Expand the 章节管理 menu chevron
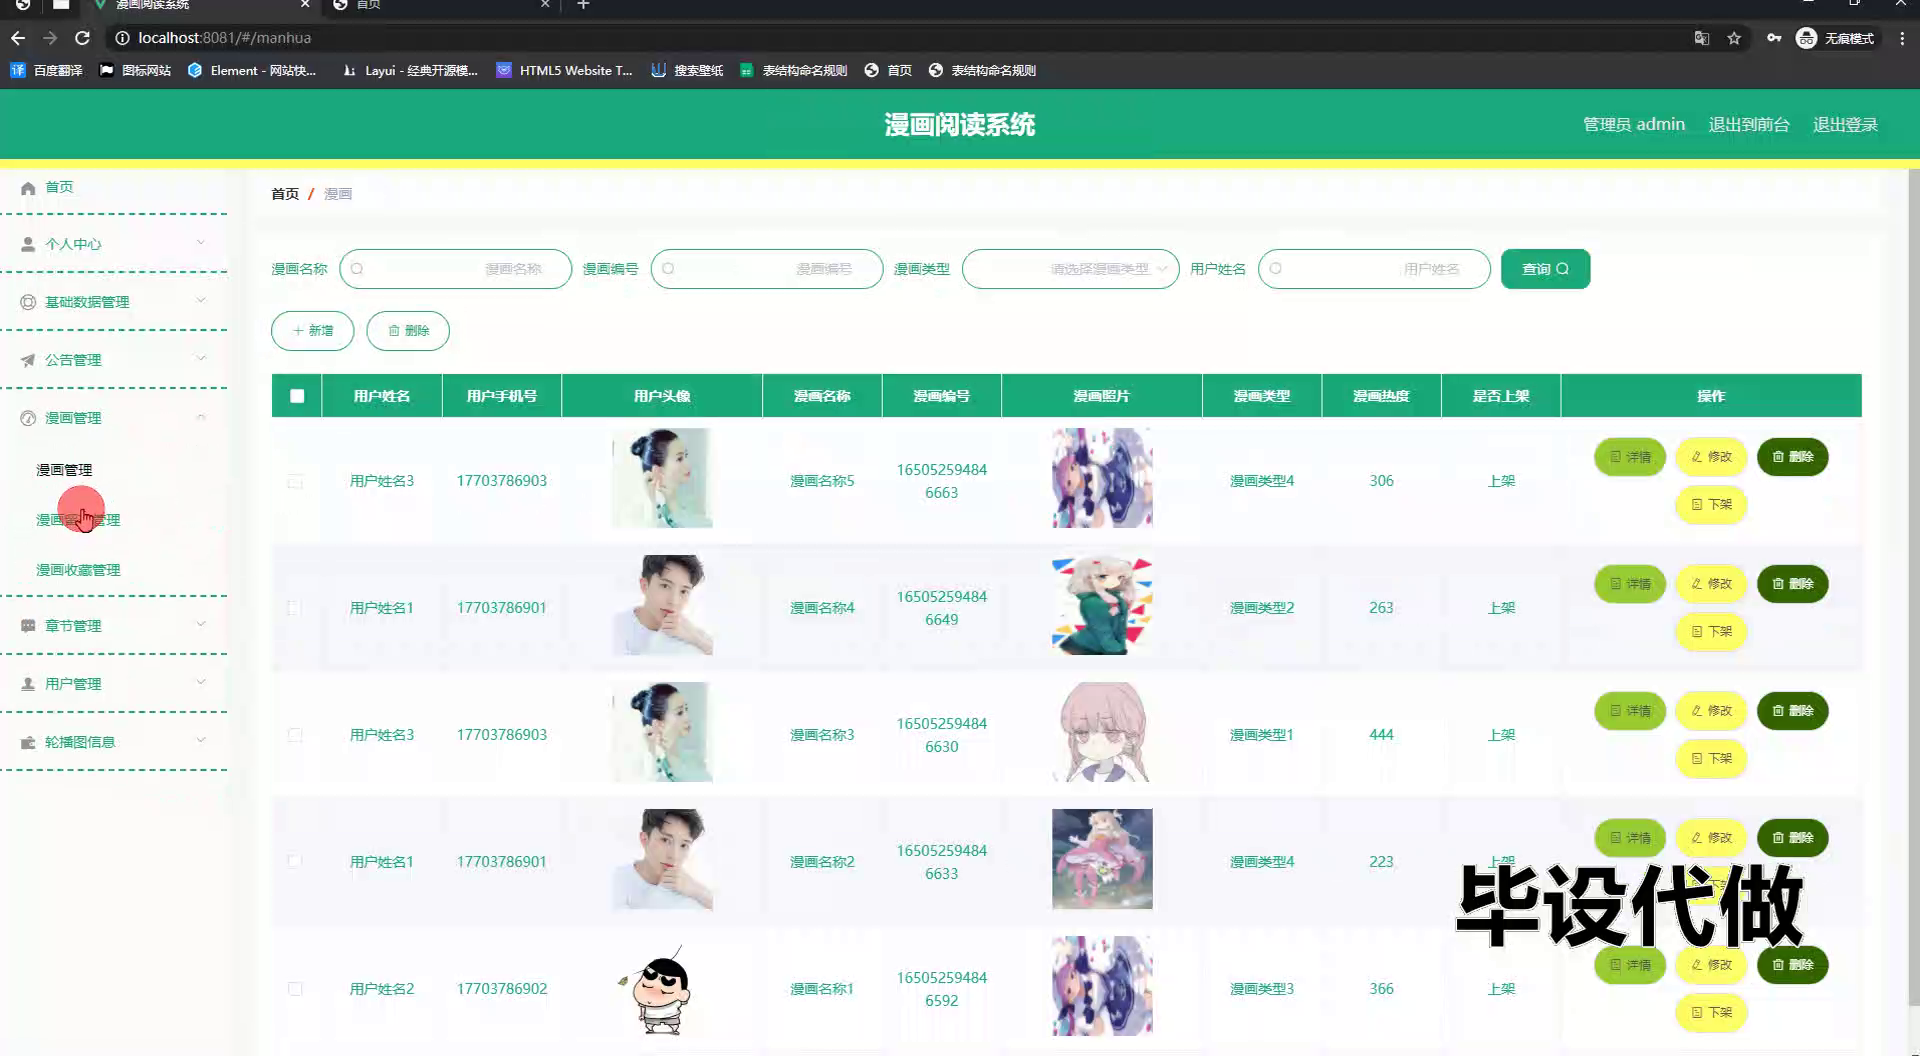This screenshot has height=1056, width=1920. (x=201, y=625)
